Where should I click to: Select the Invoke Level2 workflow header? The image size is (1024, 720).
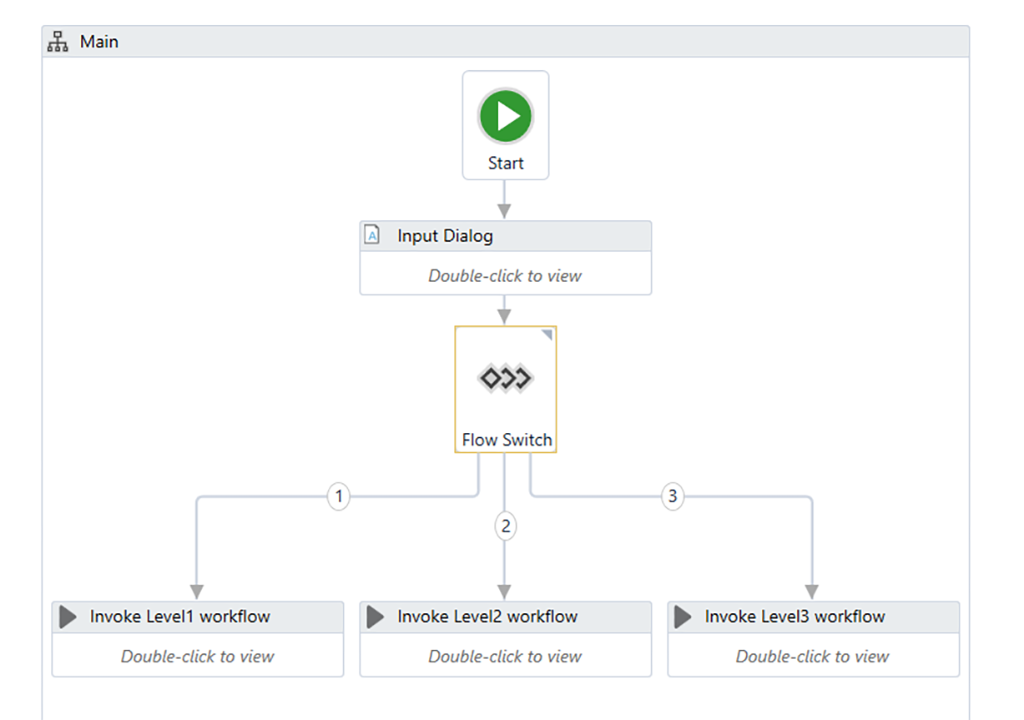(x=487, y=617)
